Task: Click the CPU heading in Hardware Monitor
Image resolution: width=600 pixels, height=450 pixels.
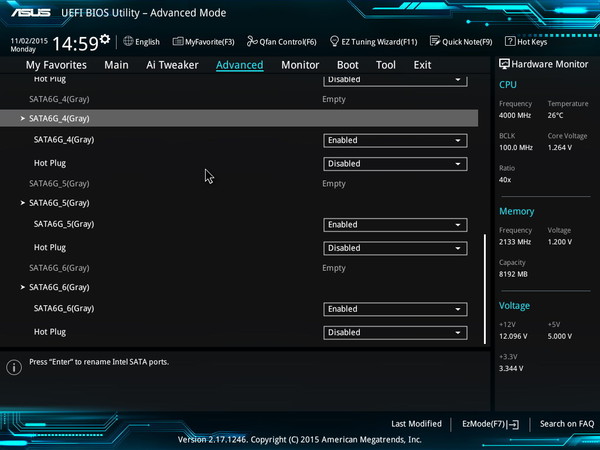Action: [508, 85]
